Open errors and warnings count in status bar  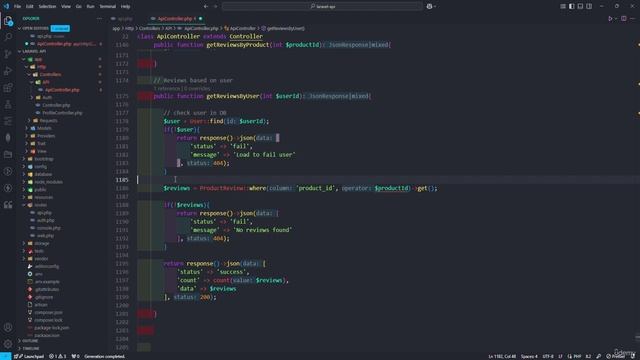coord(58,356)
